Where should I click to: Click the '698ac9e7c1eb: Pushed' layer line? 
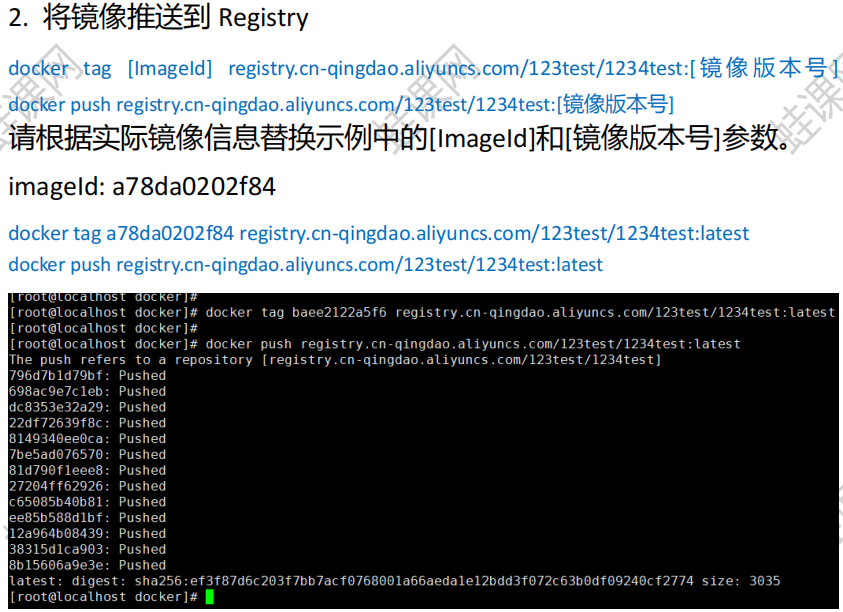point(88,392)
